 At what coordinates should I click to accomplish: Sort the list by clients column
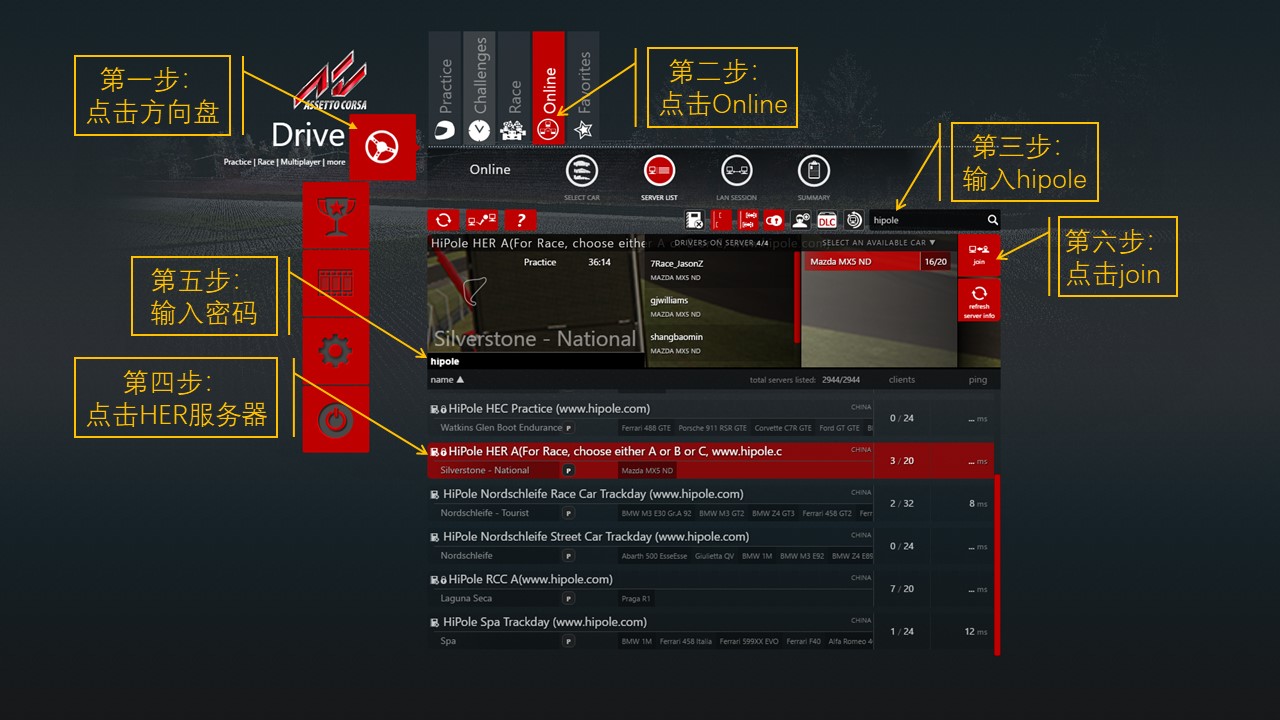pyautogui.click(x=901, y=380)
